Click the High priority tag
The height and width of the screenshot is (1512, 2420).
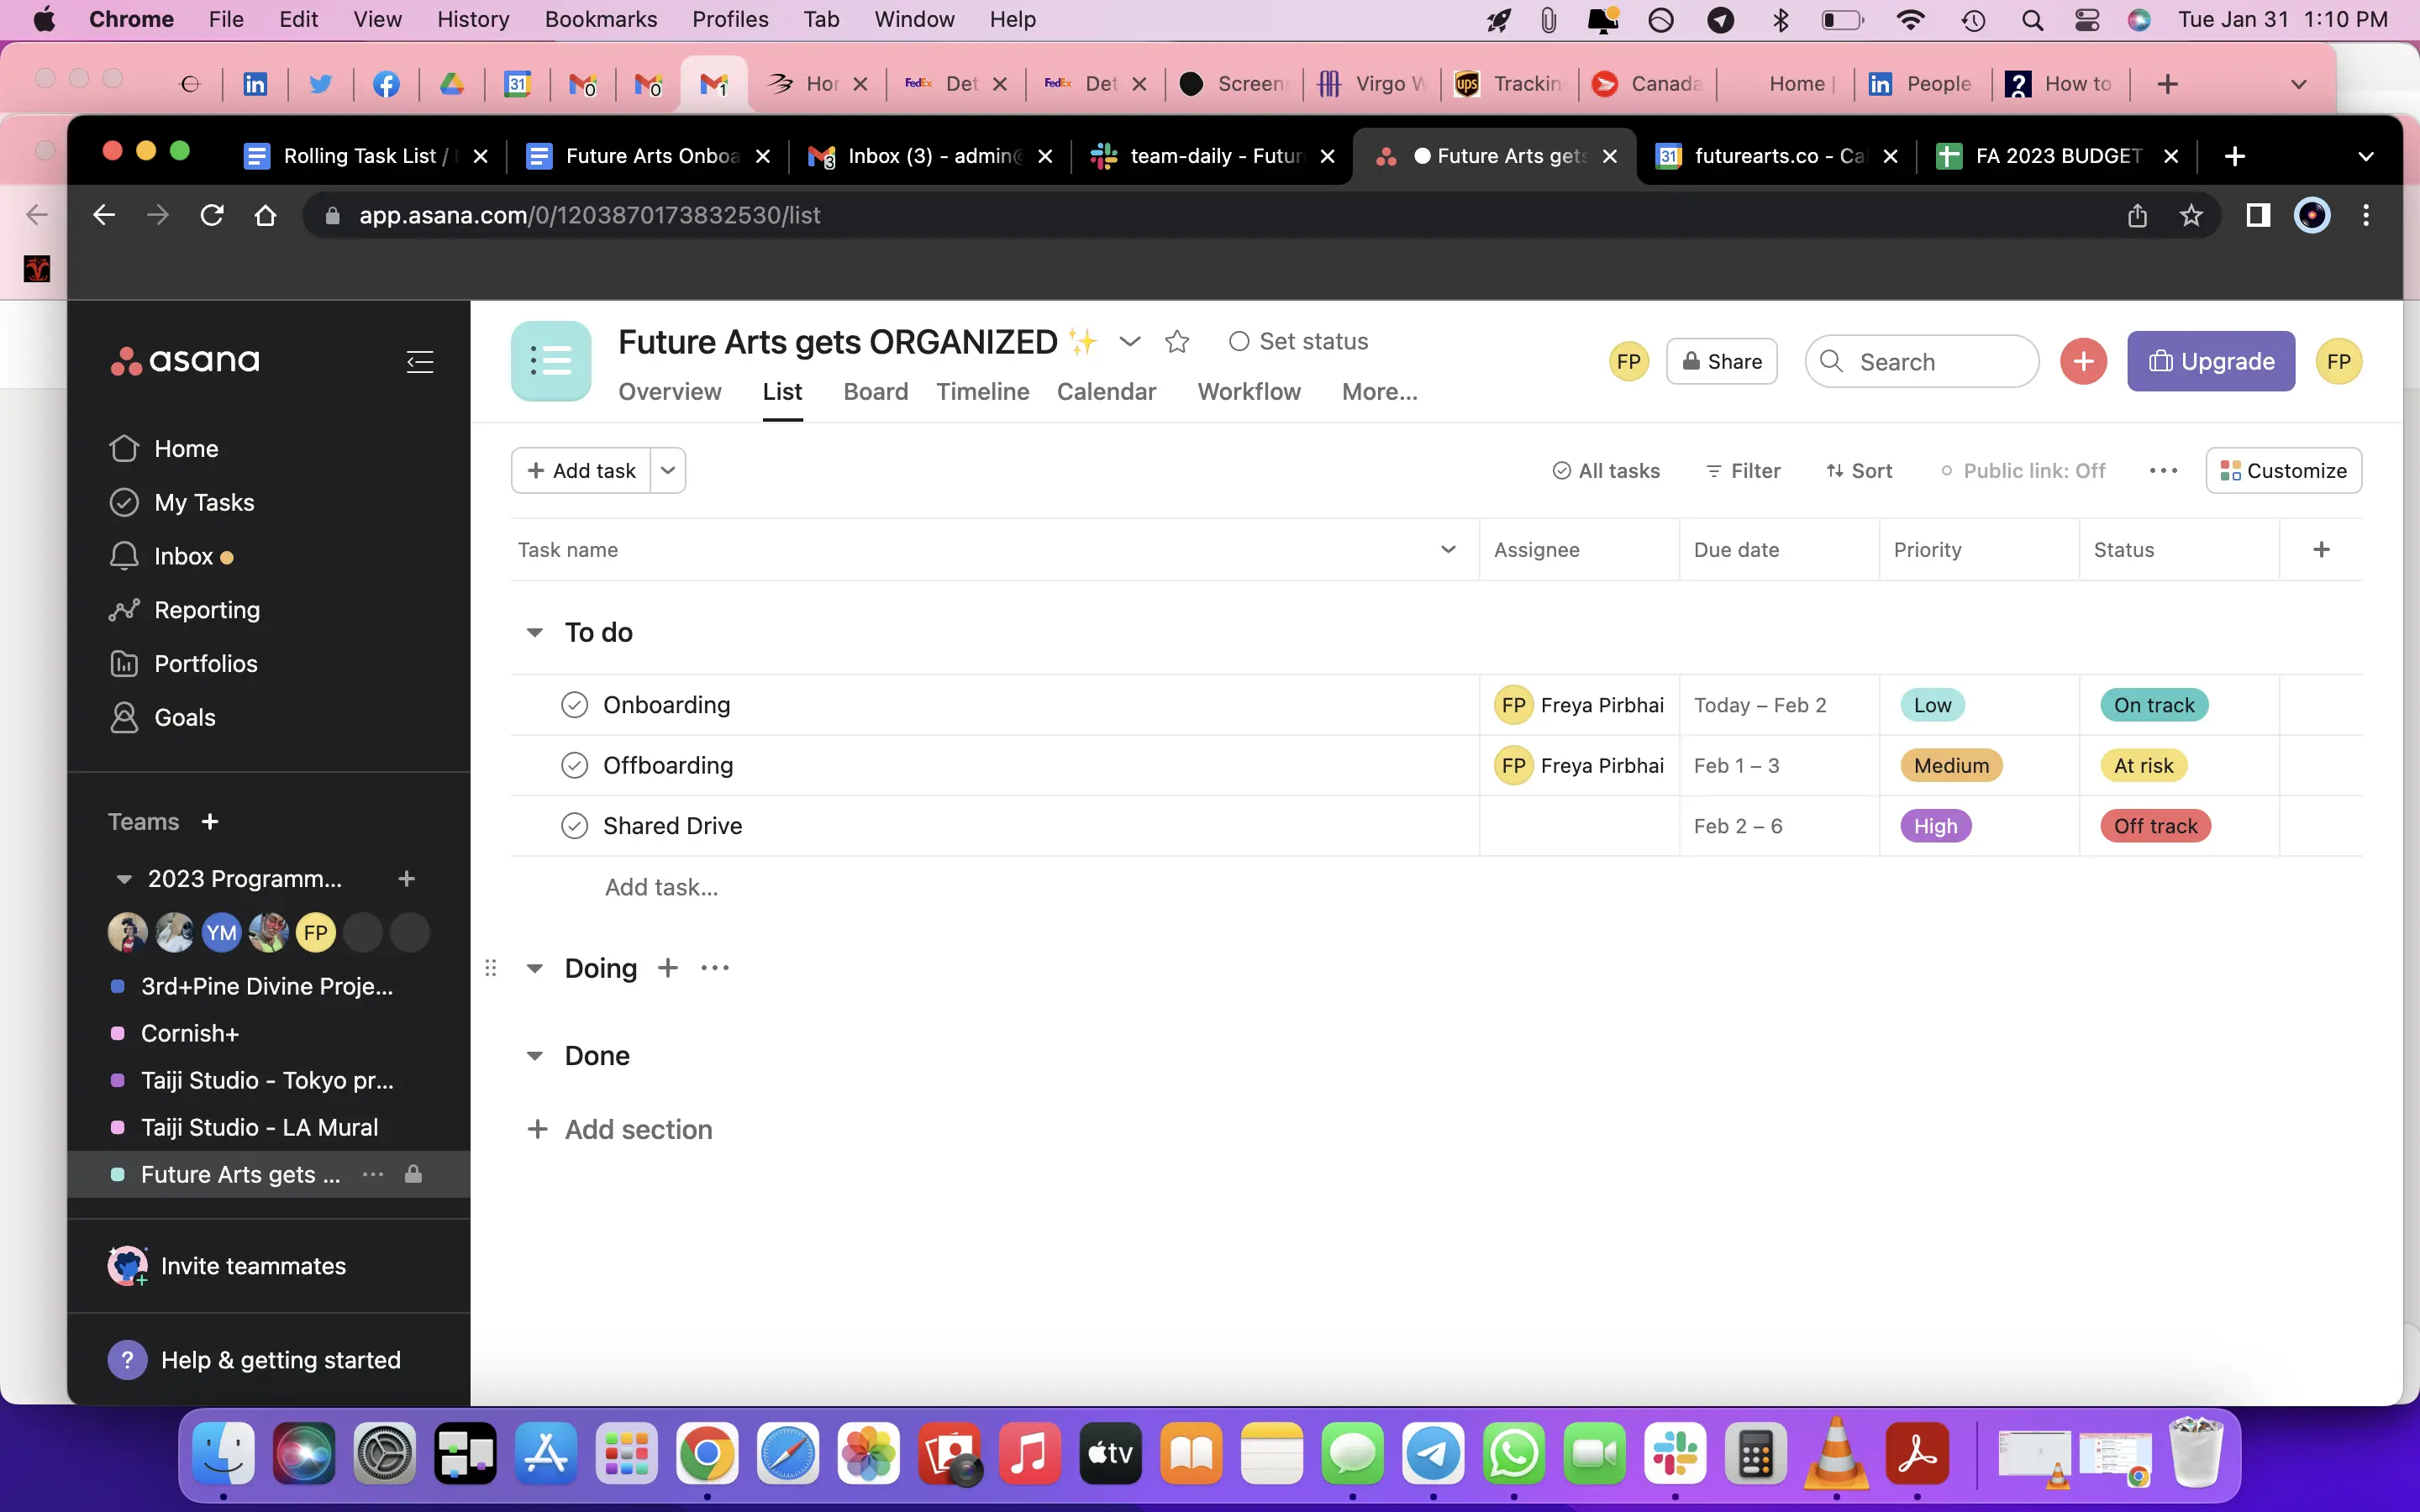point(1935,826)
